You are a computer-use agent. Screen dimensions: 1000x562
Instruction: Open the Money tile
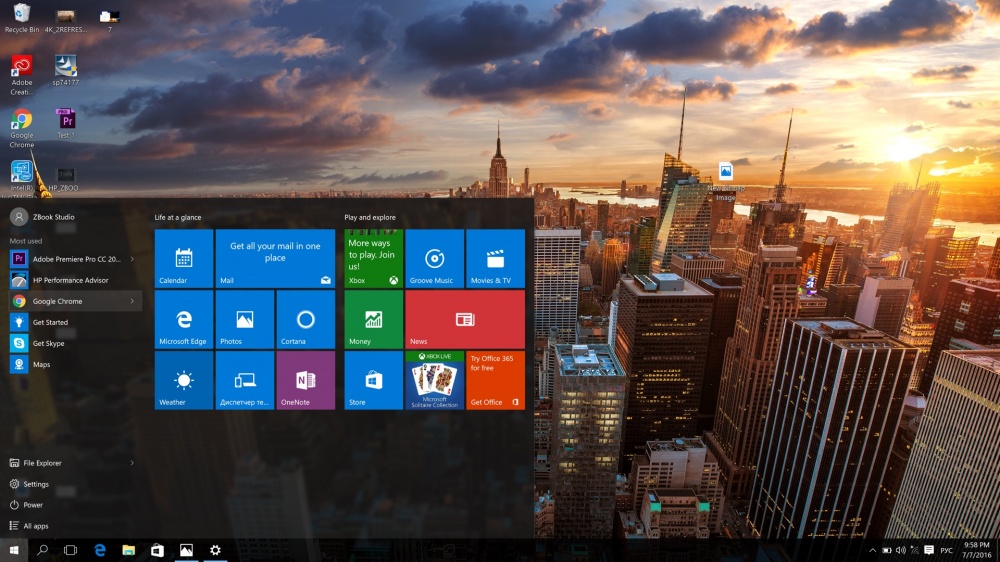373,320
